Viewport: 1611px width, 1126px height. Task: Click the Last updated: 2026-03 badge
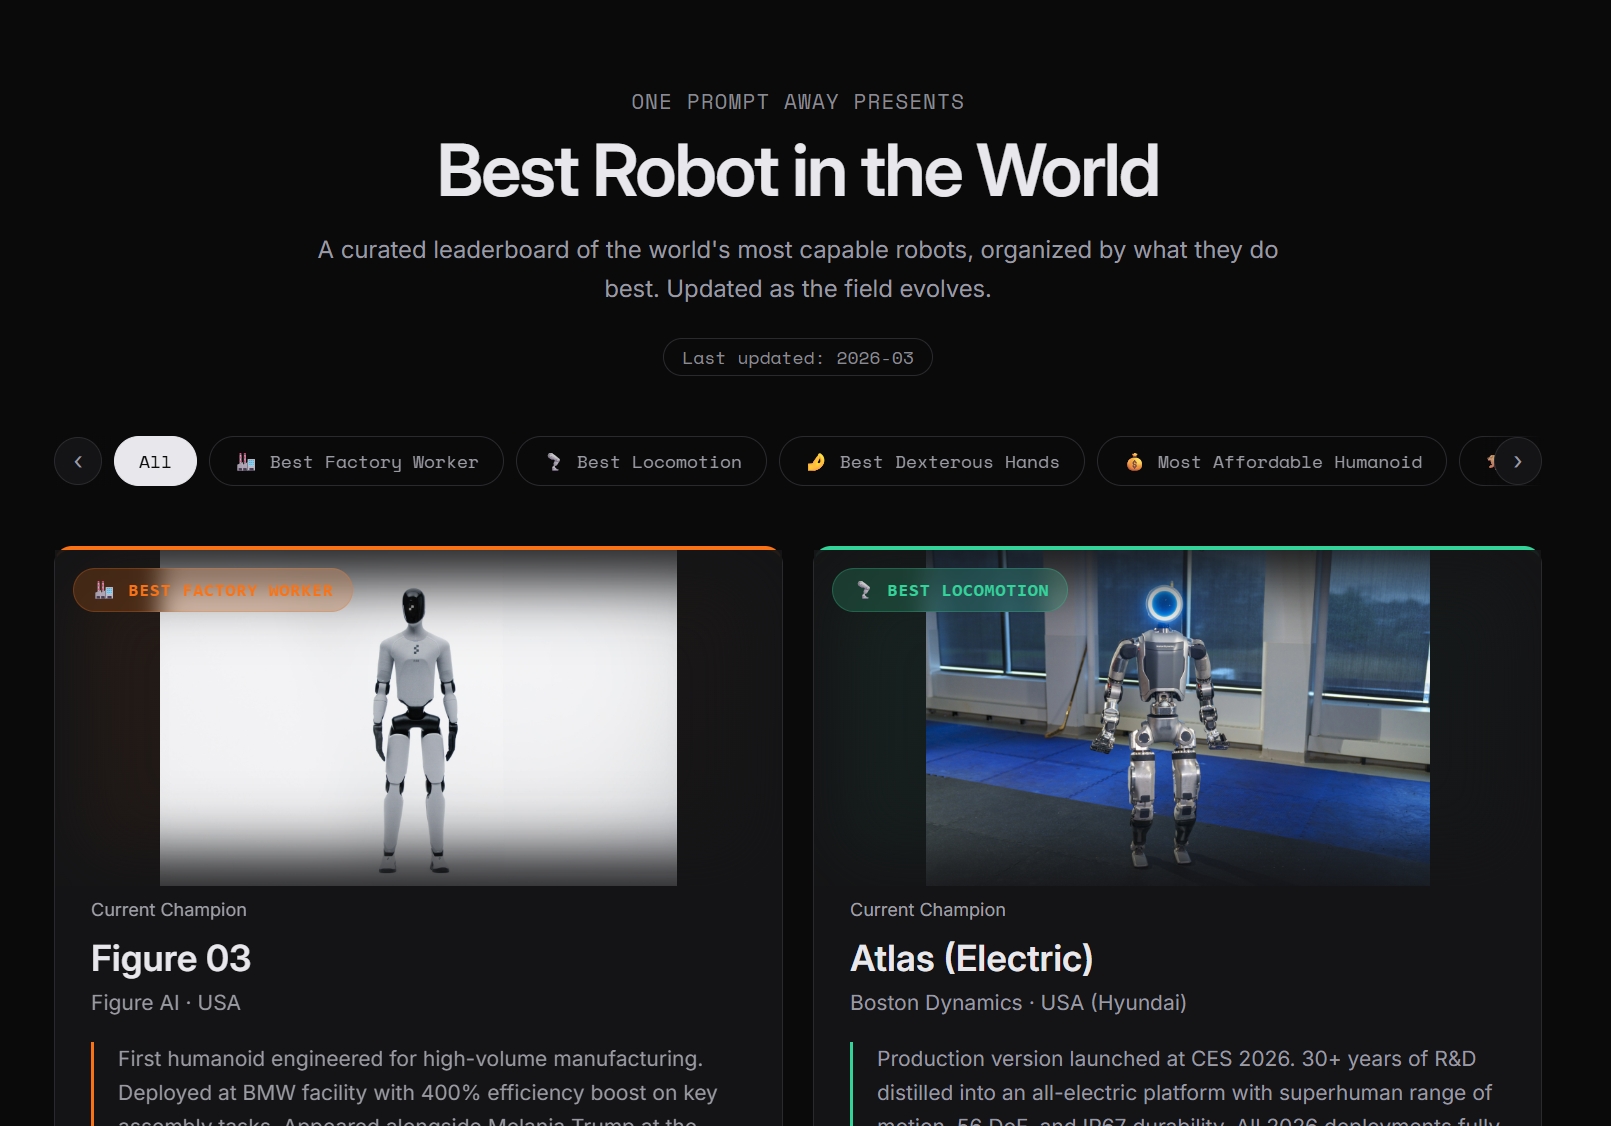(x=797, y=357)
